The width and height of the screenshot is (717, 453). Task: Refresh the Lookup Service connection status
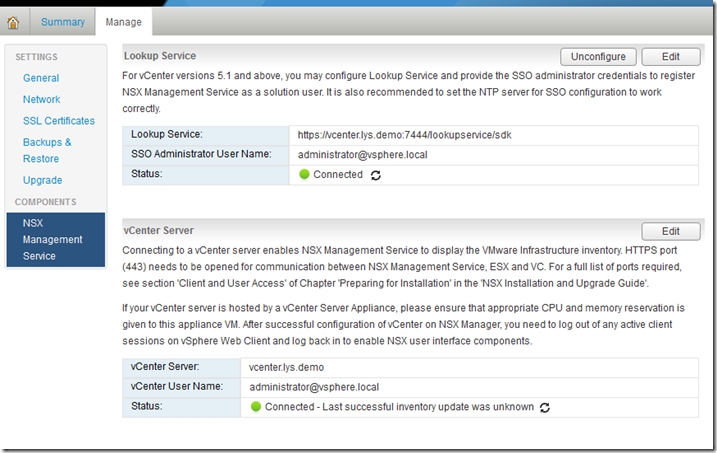tap(376, 175)
